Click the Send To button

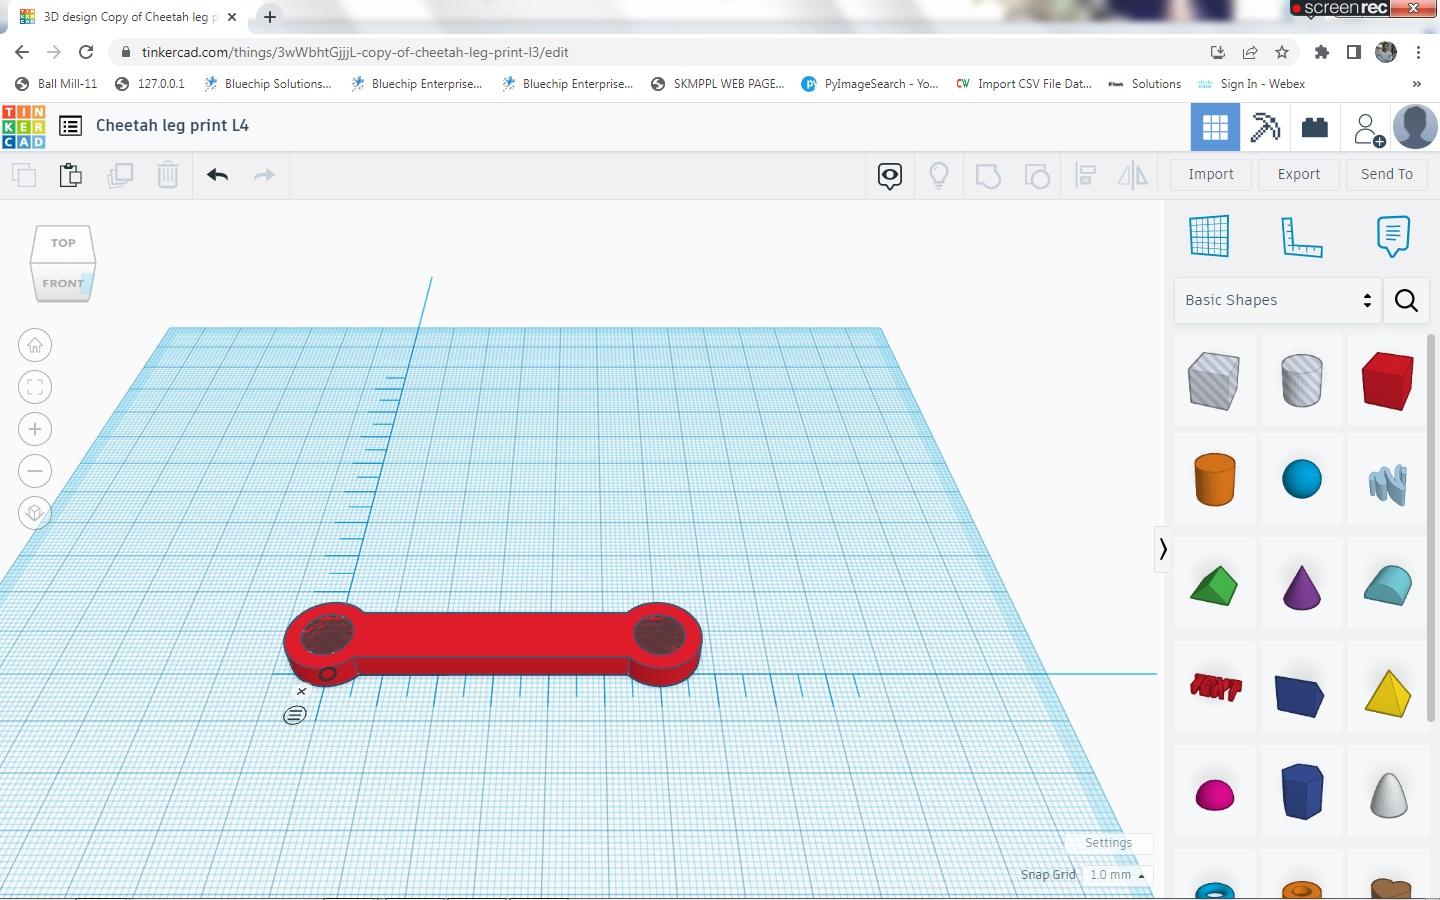tap(1387, 174)
